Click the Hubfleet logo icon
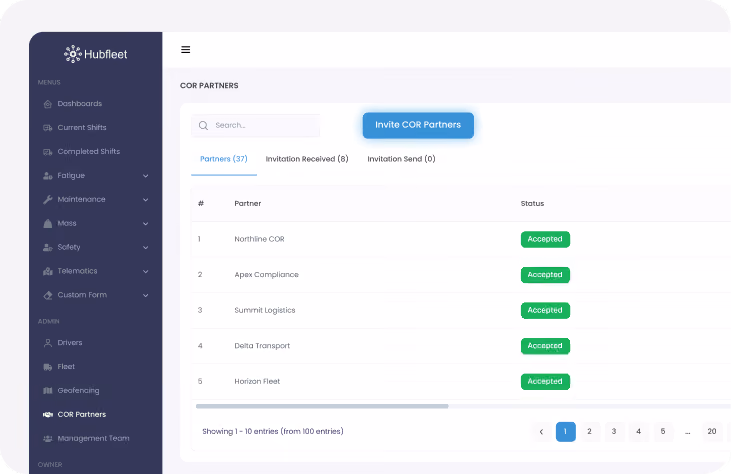Screen dimensions: 731x474 click(73, 54)
